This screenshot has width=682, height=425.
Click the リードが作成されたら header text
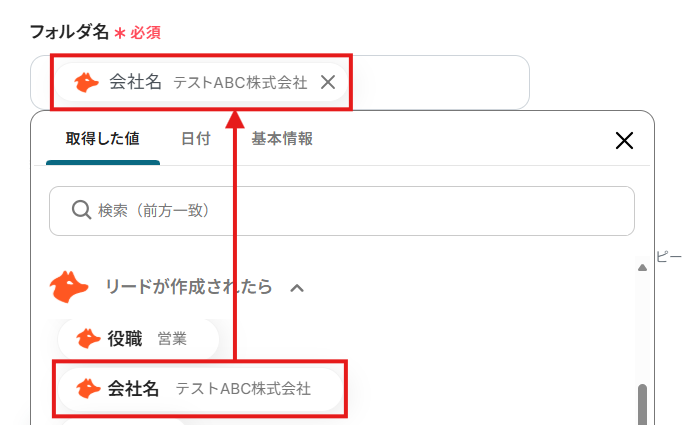click(189, 287)
